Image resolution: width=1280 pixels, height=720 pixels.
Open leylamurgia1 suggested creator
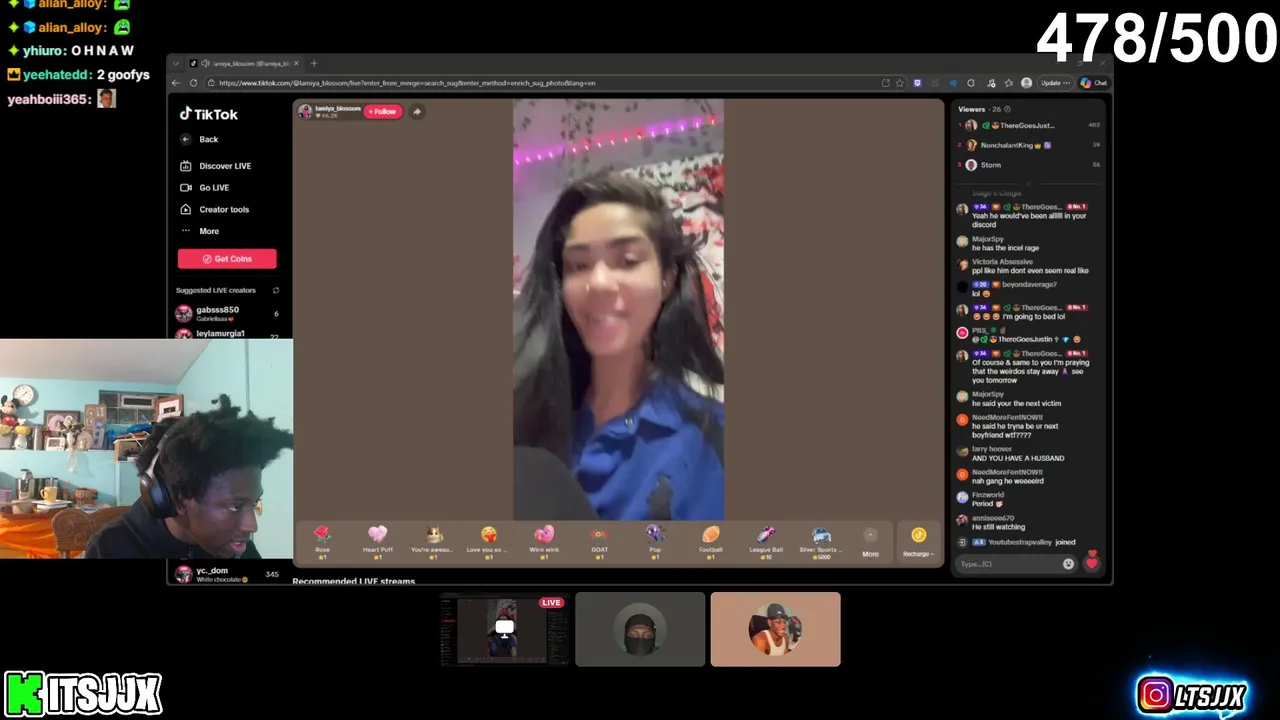(227, 333)
